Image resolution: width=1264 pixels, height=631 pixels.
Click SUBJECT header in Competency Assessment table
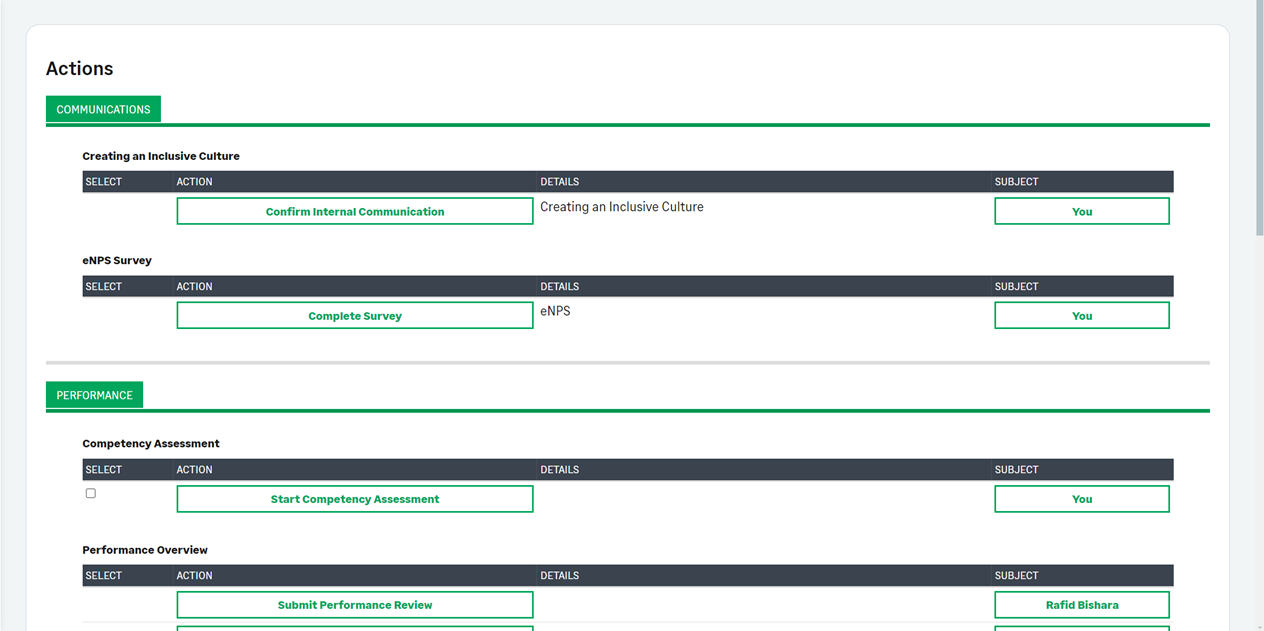[x=1016, y=470]
